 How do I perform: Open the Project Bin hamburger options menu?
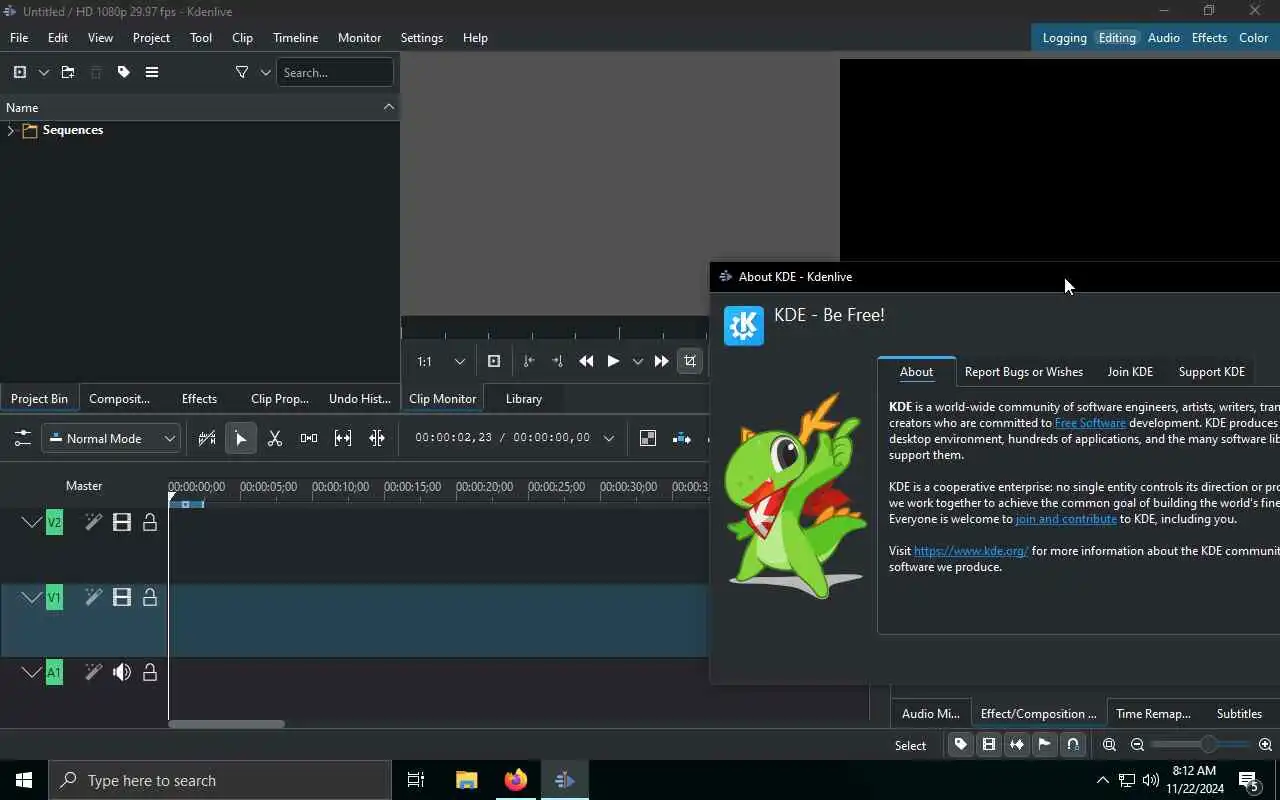[152, 72]
